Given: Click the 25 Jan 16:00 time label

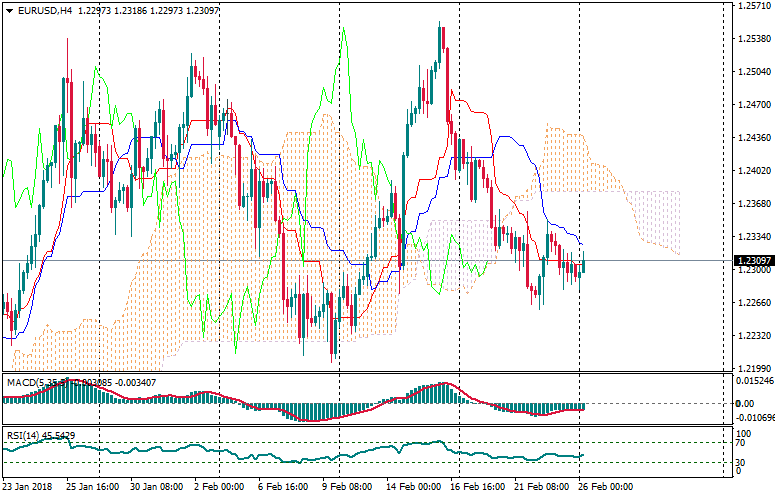Looking at the screenshot, I should [x=93, y=486].
